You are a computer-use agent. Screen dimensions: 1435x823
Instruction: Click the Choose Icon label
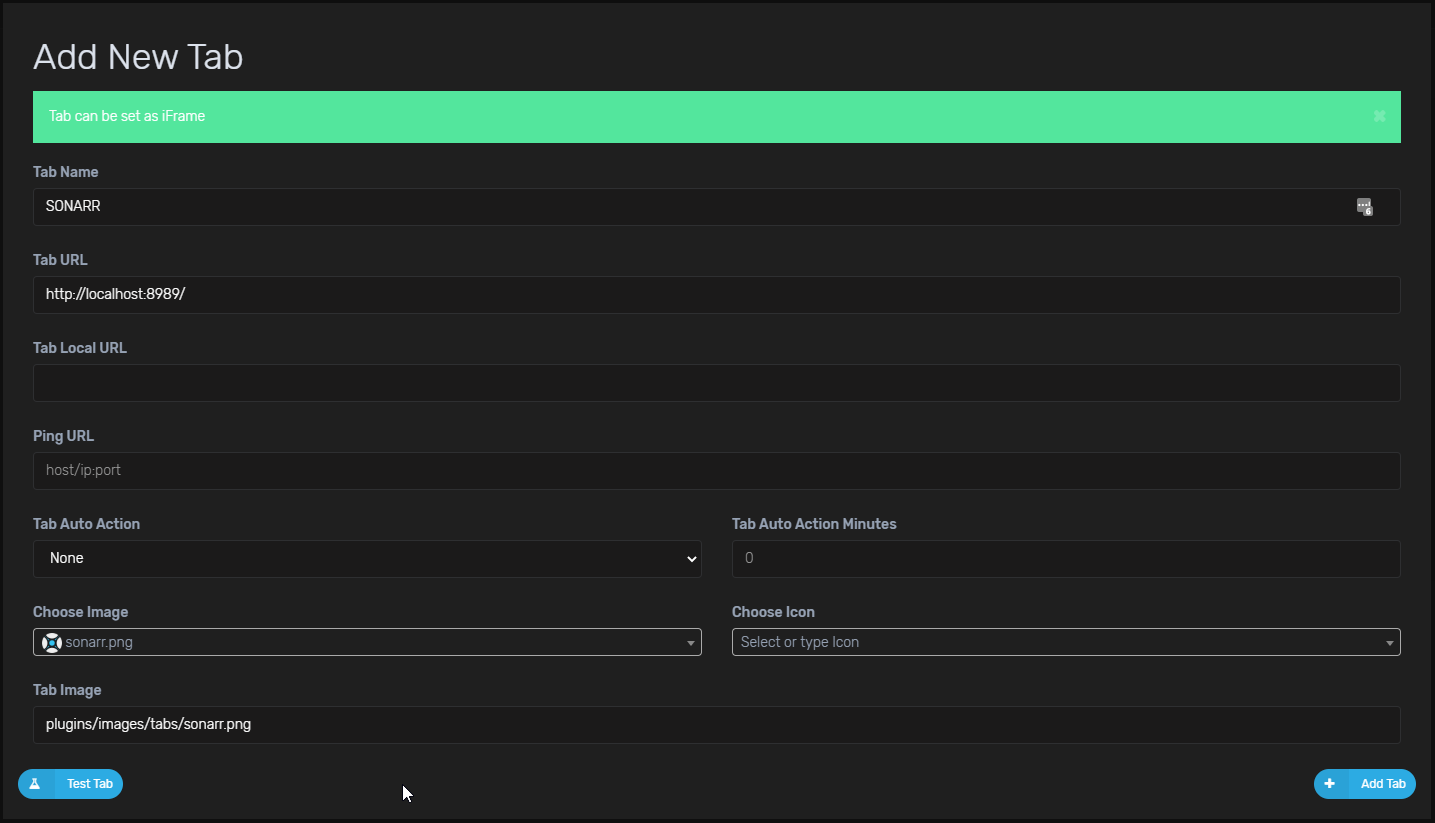tap(773, 612)
